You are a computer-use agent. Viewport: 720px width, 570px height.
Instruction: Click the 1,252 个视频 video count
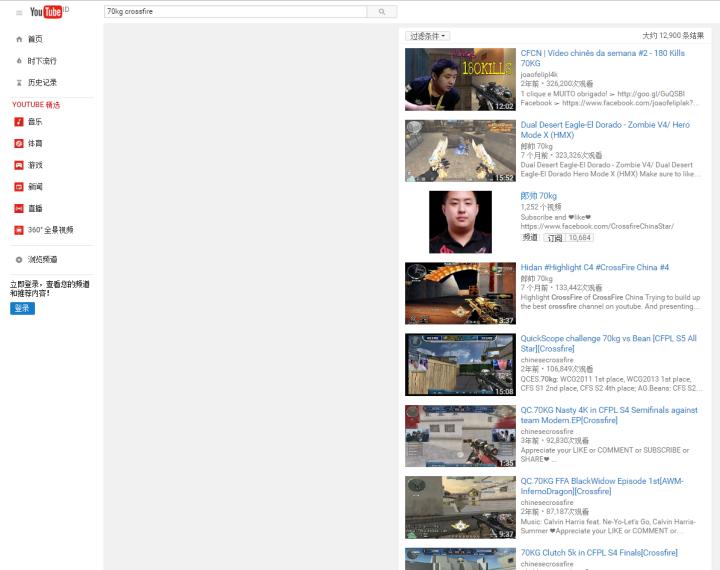541,207
